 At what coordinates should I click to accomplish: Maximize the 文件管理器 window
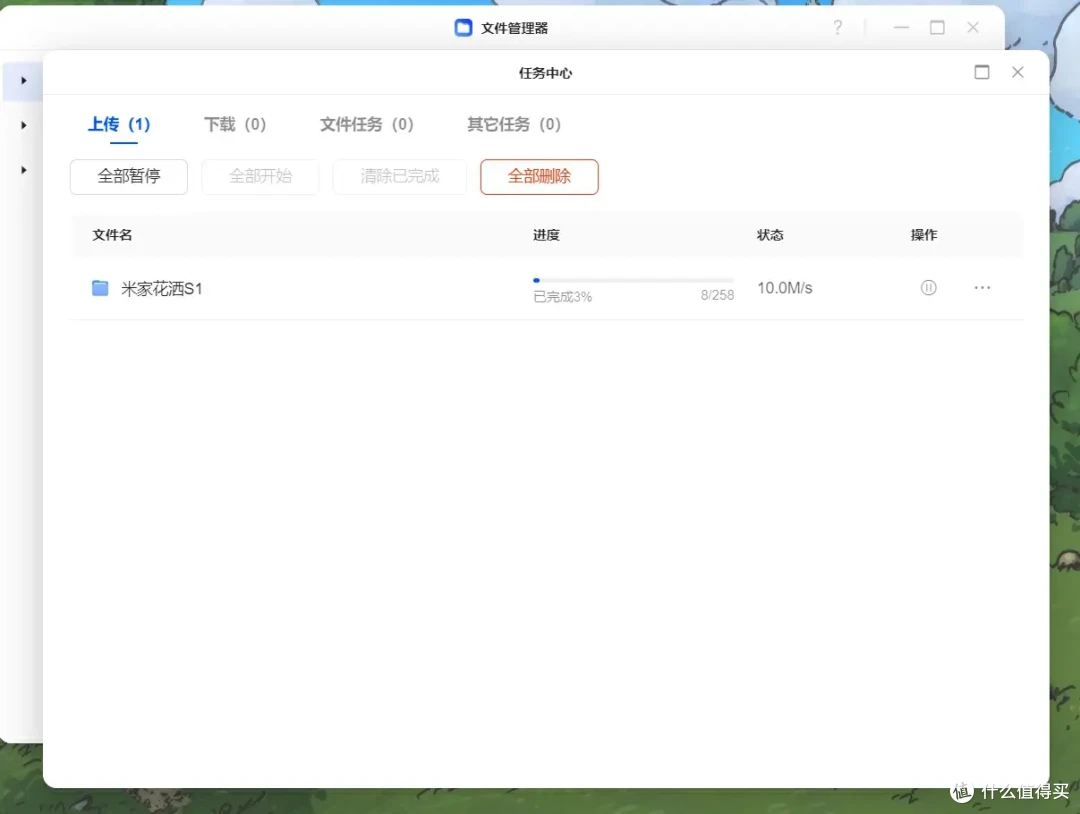(x=937, y=28)
